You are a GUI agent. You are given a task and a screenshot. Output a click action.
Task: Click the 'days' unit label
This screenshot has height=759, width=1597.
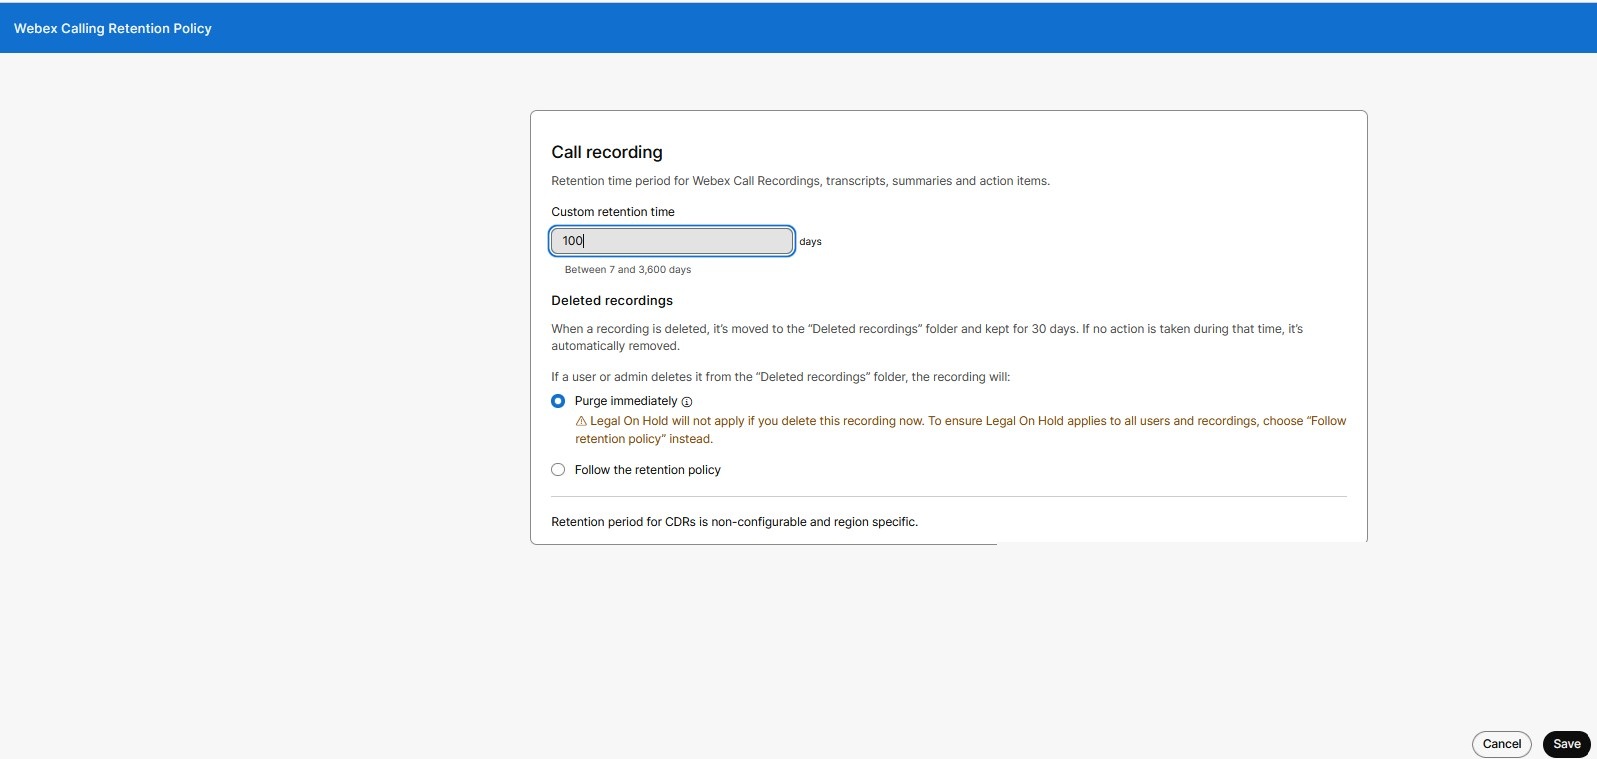(811, 242)
